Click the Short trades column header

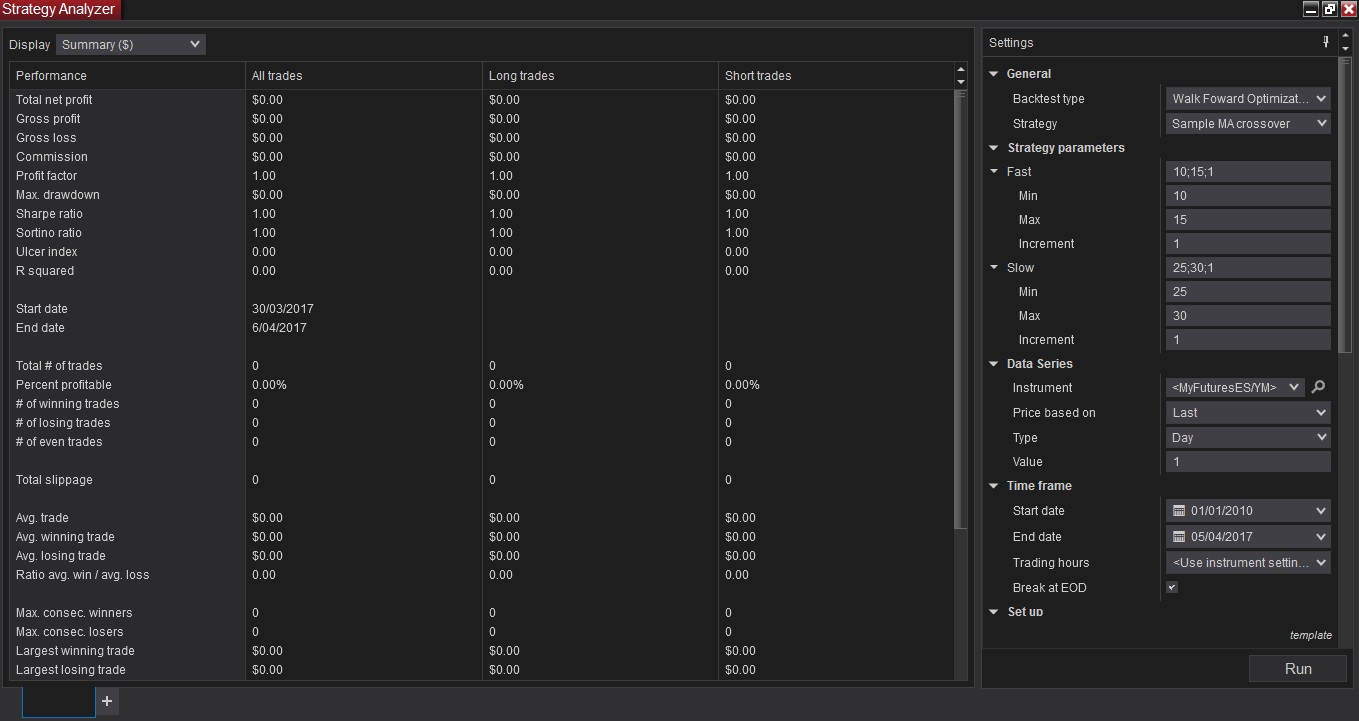(837, 76)
